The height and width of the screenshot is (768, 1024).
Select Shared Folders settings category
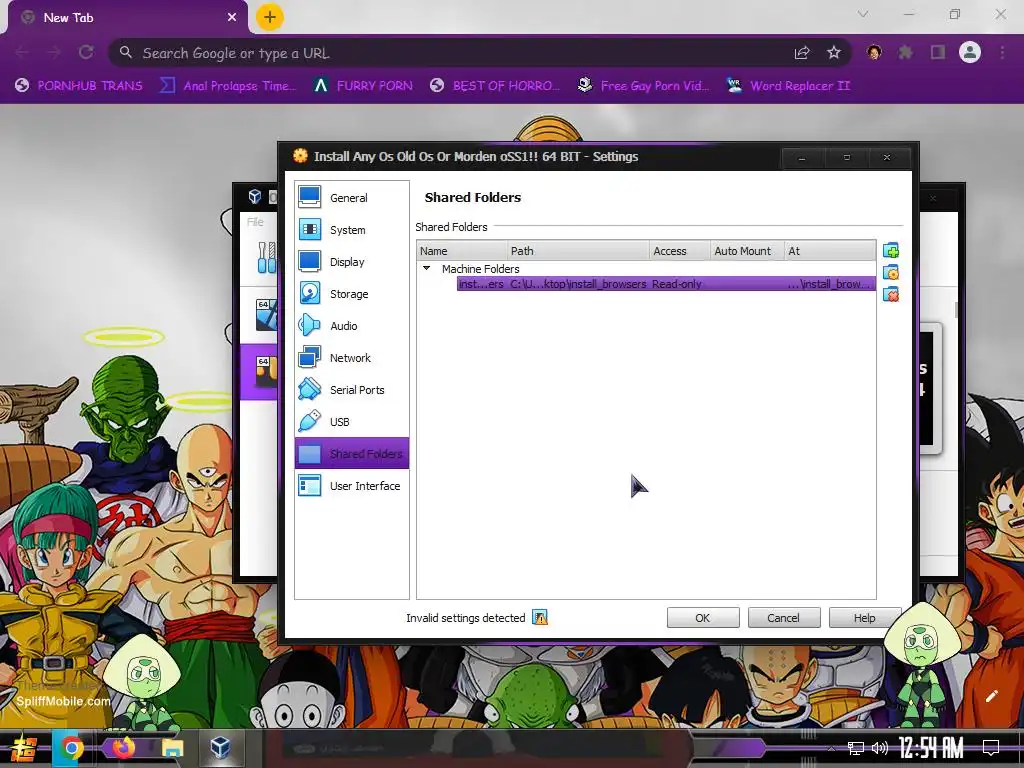pyautogui.click(x=351, y=453)
